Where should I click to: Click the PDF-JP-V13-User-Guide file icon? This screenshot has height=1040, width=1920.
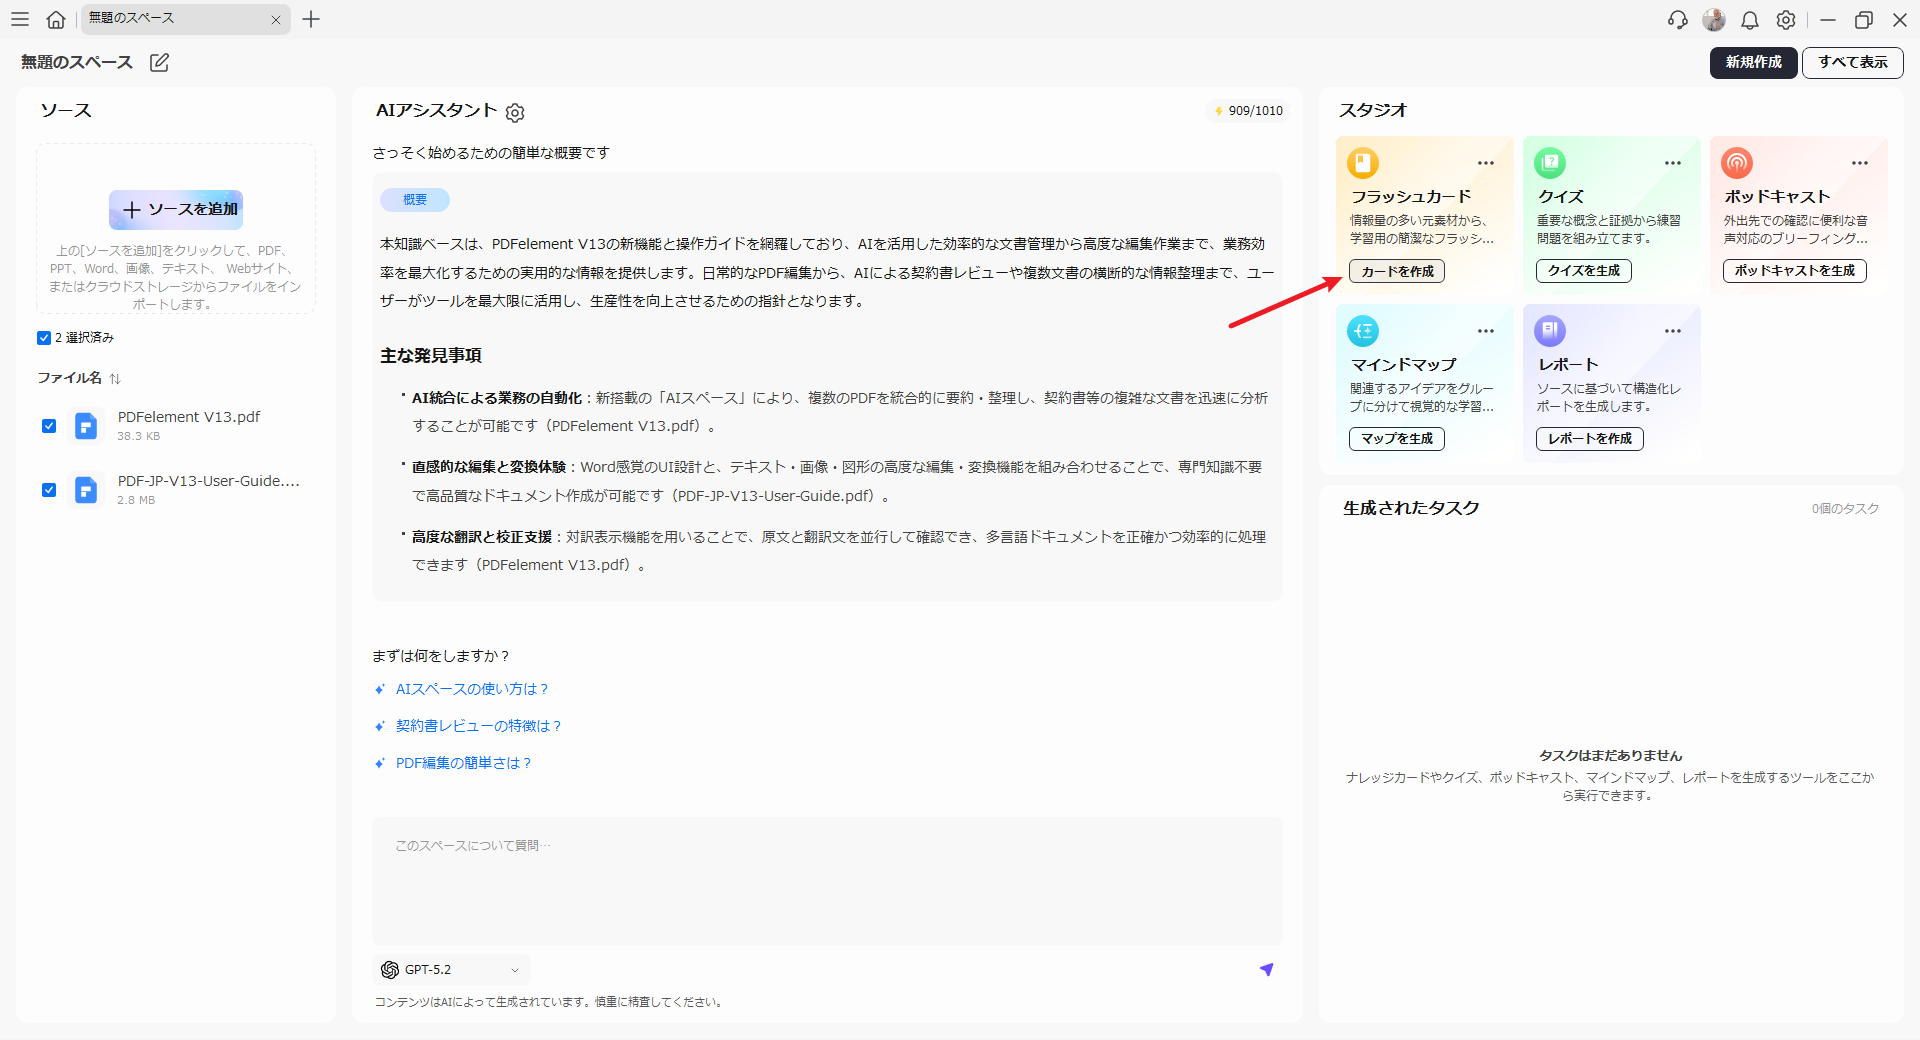(x=87, y=490)
